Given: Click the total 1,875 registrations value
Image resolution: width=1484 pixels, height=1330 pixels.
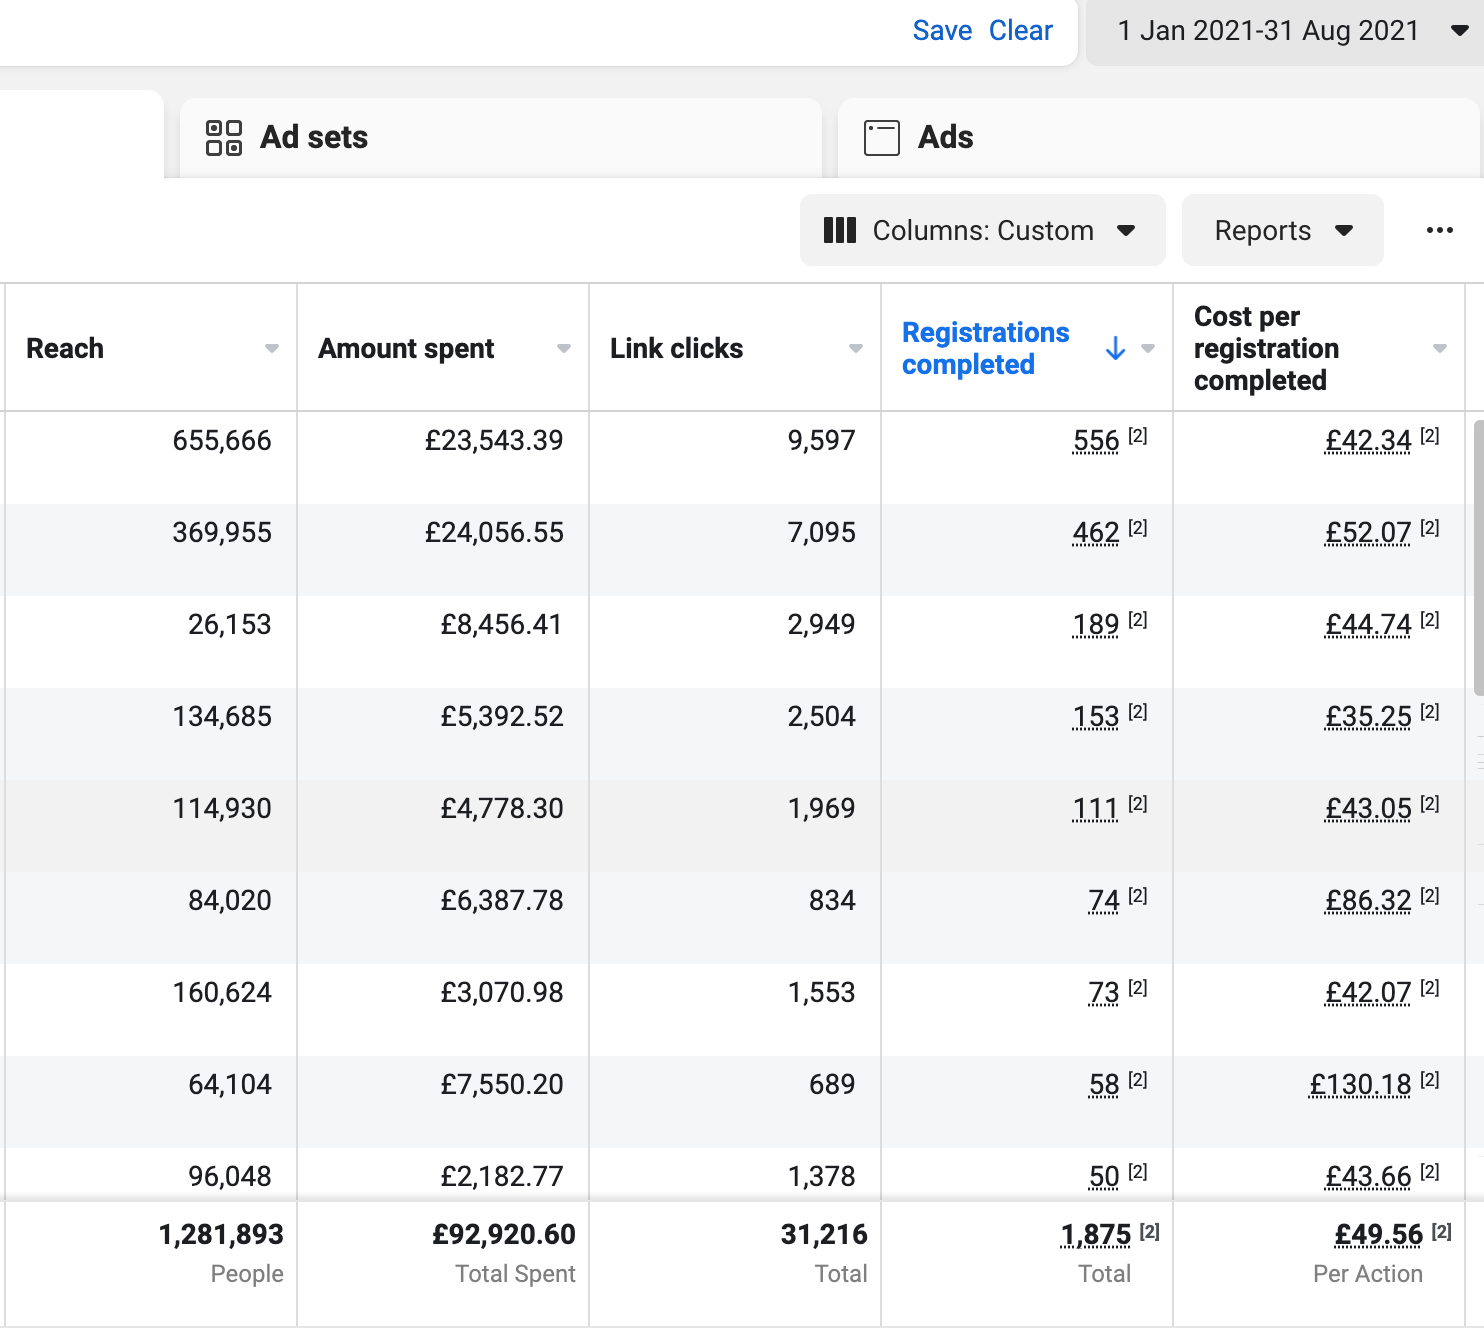Looking at the screenshot, I should (1096, 1235).
